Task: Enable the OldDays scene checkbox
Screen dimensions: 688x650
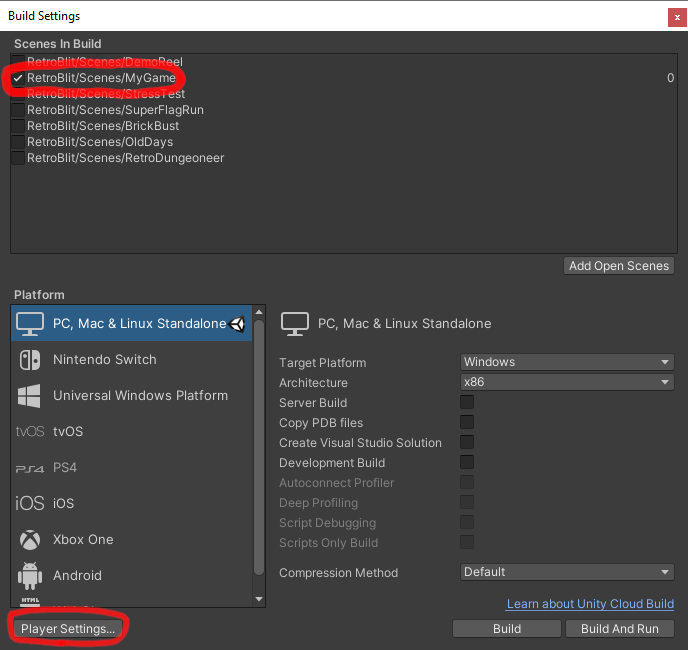Action: coord(18,142)
